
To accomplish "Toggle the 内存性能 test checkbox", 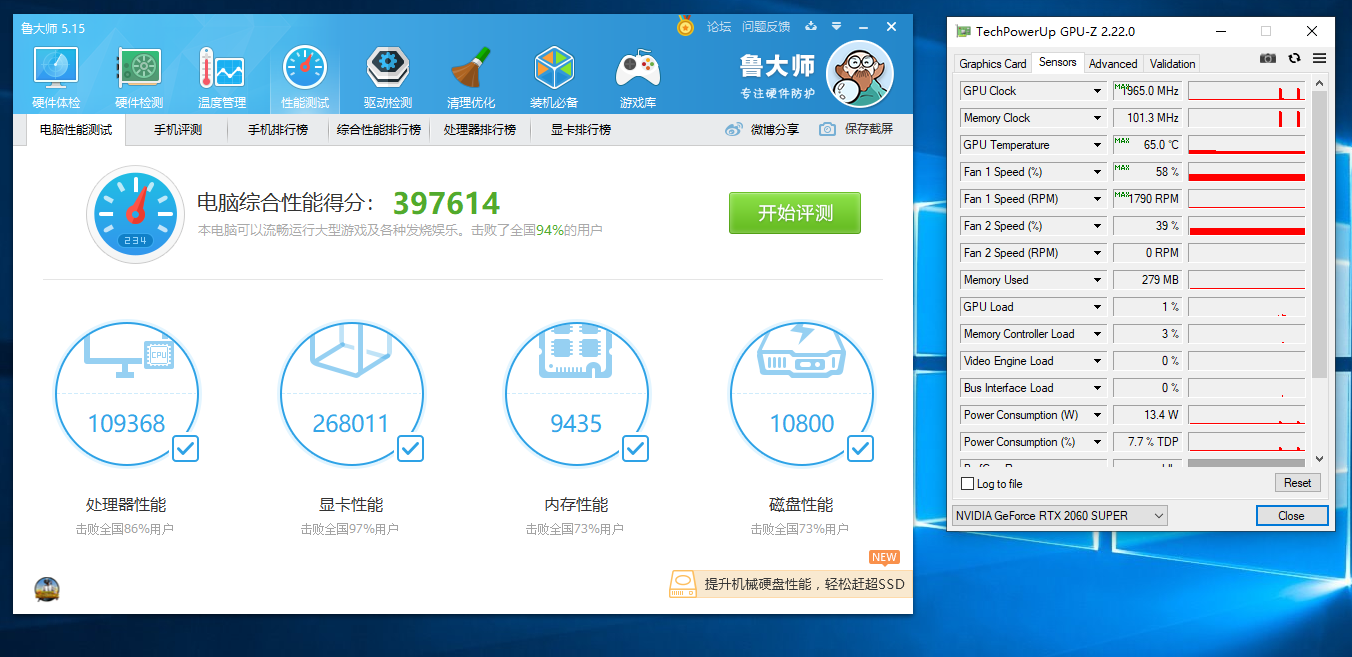I will (635, 448).
